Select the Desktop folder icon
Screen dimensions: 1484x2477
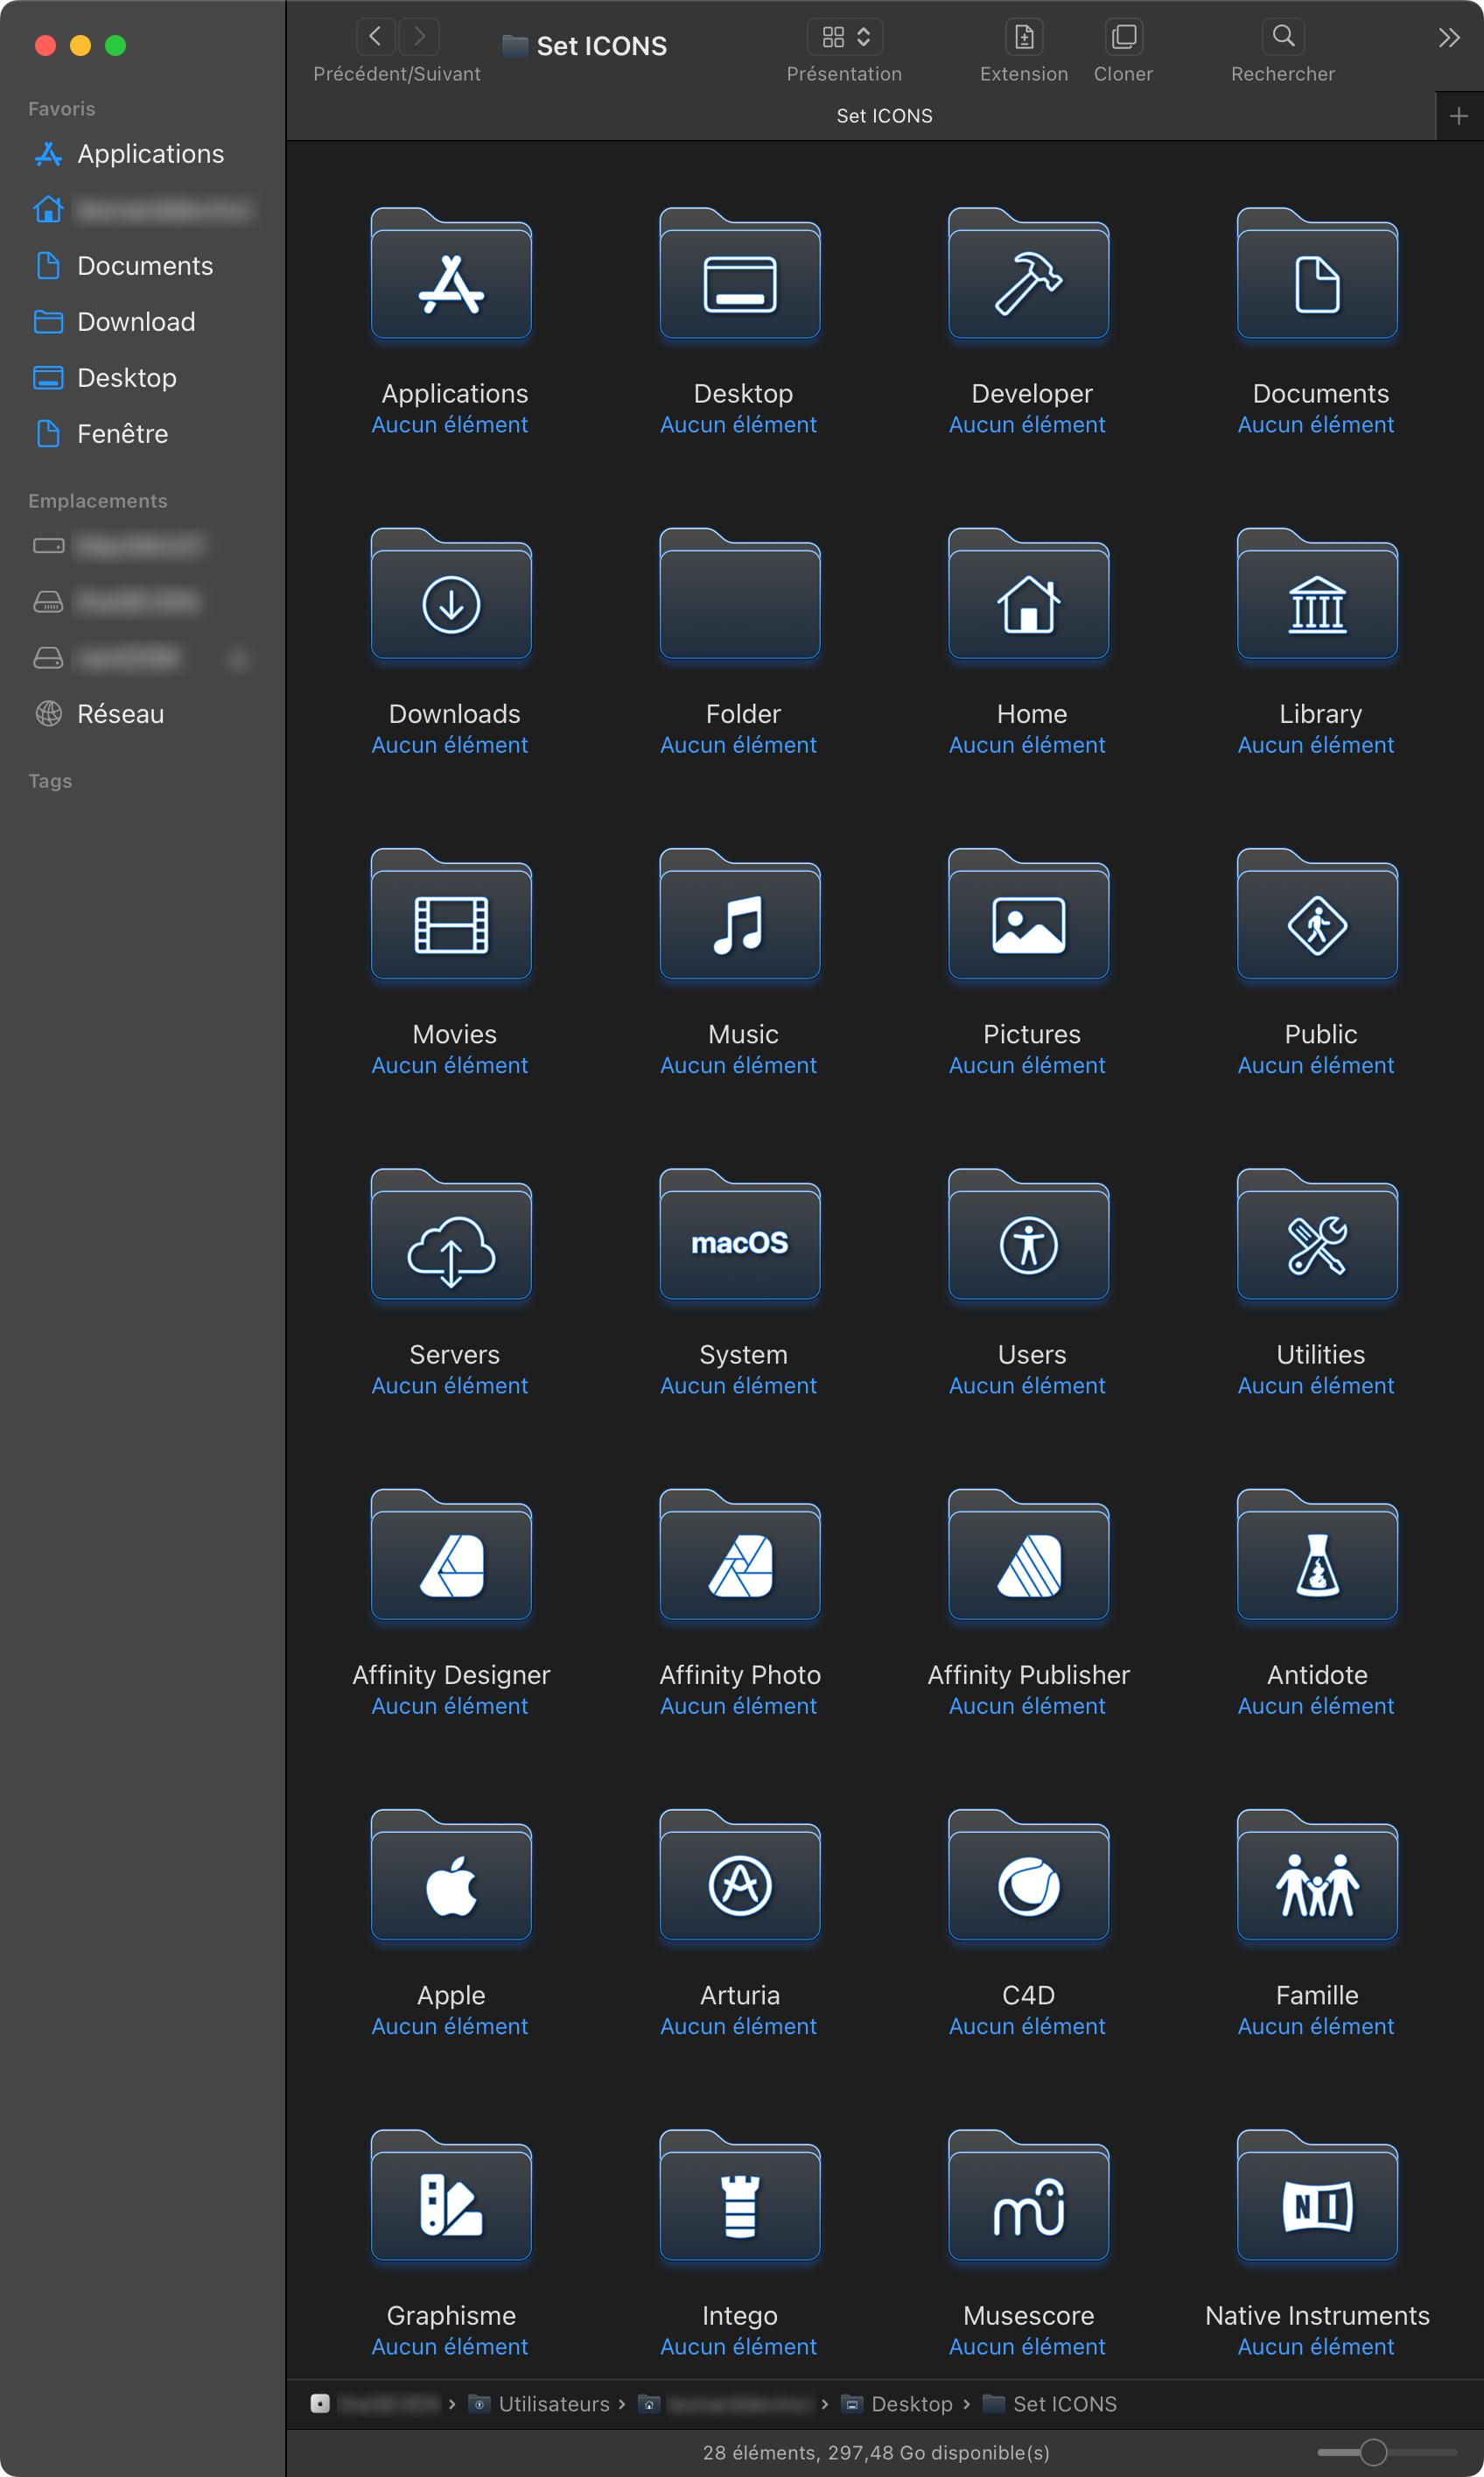coord(740,274)
